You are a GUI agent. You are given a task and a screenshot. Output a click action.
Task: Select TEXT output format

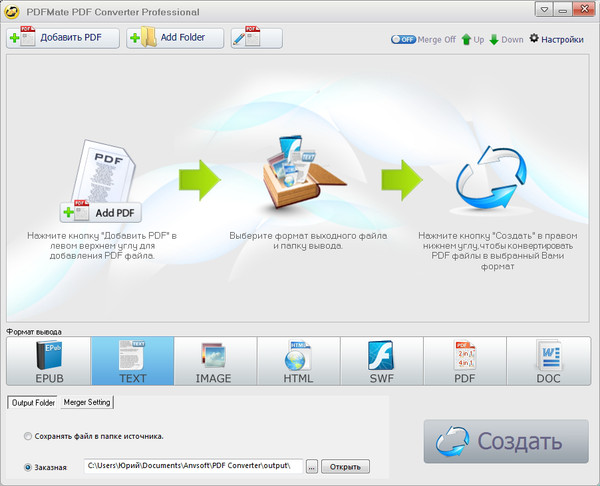(x=132, y=361)
